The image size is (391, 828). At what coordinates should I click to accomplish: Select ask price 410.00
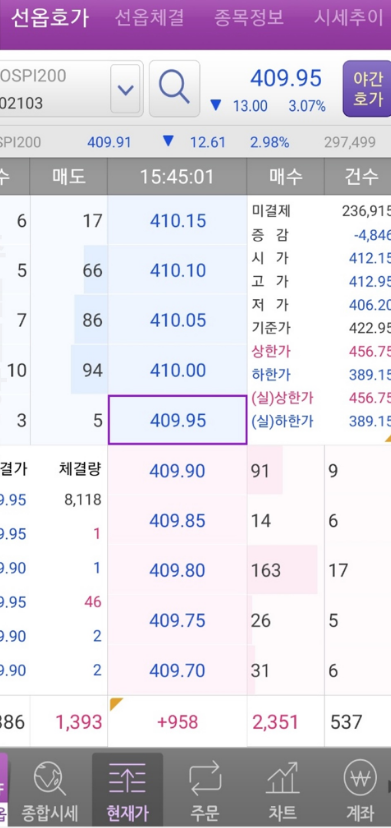(178, 370)
